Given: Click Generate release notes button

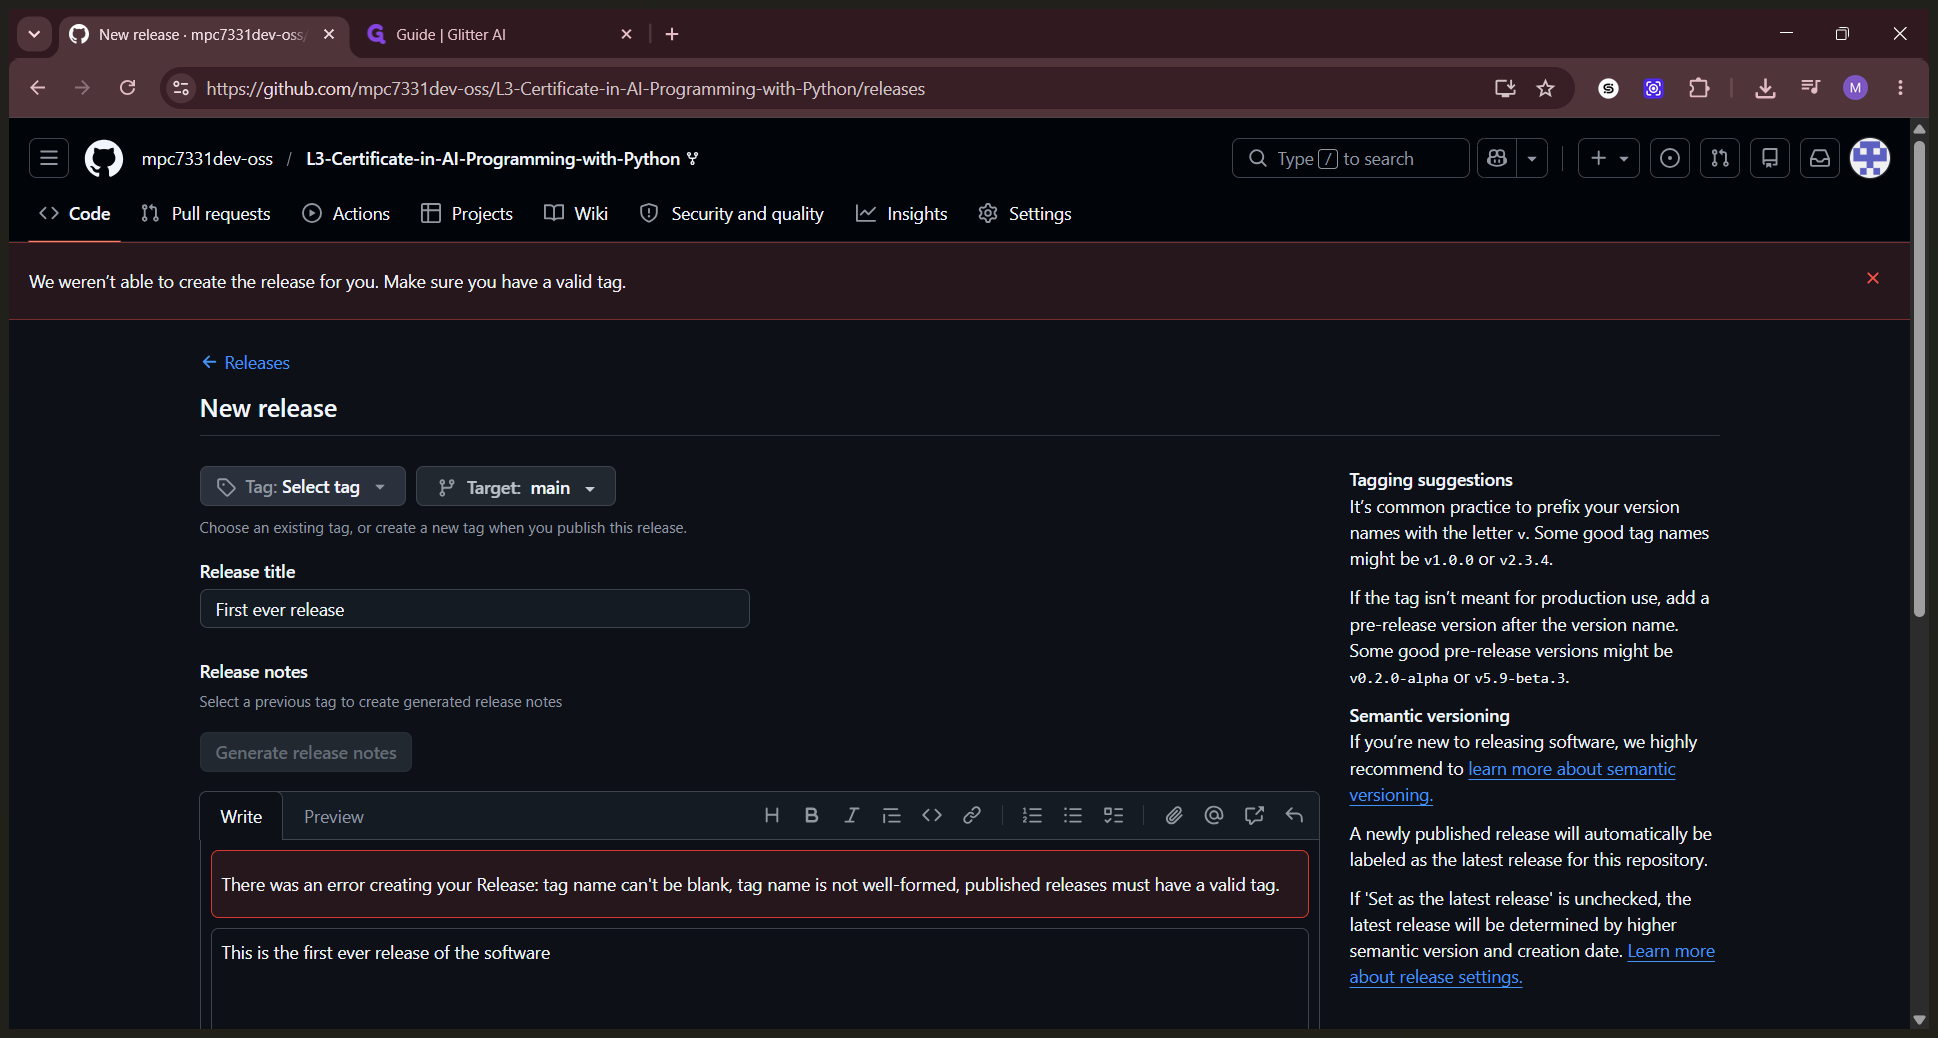Looking at the screenshot, I should pyautogui.click(x=306, y=752).
